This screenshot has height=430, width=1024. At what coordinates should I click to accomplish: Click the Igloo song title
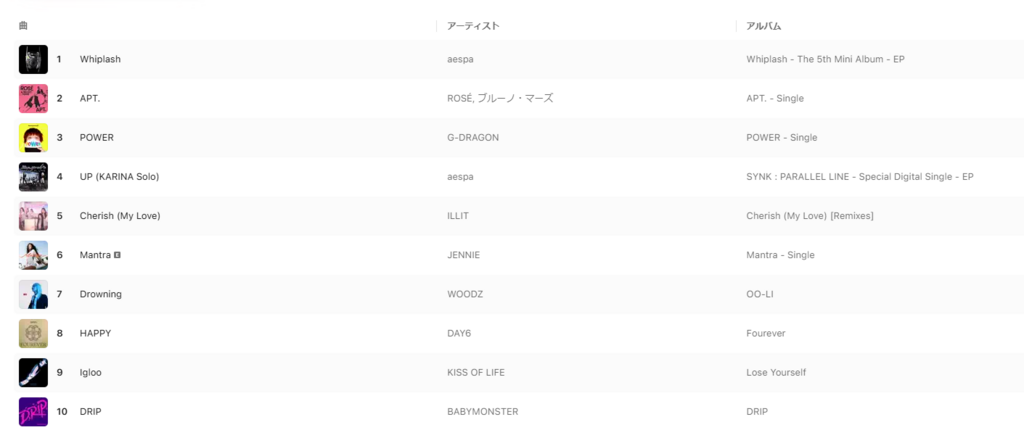(91, 372)
